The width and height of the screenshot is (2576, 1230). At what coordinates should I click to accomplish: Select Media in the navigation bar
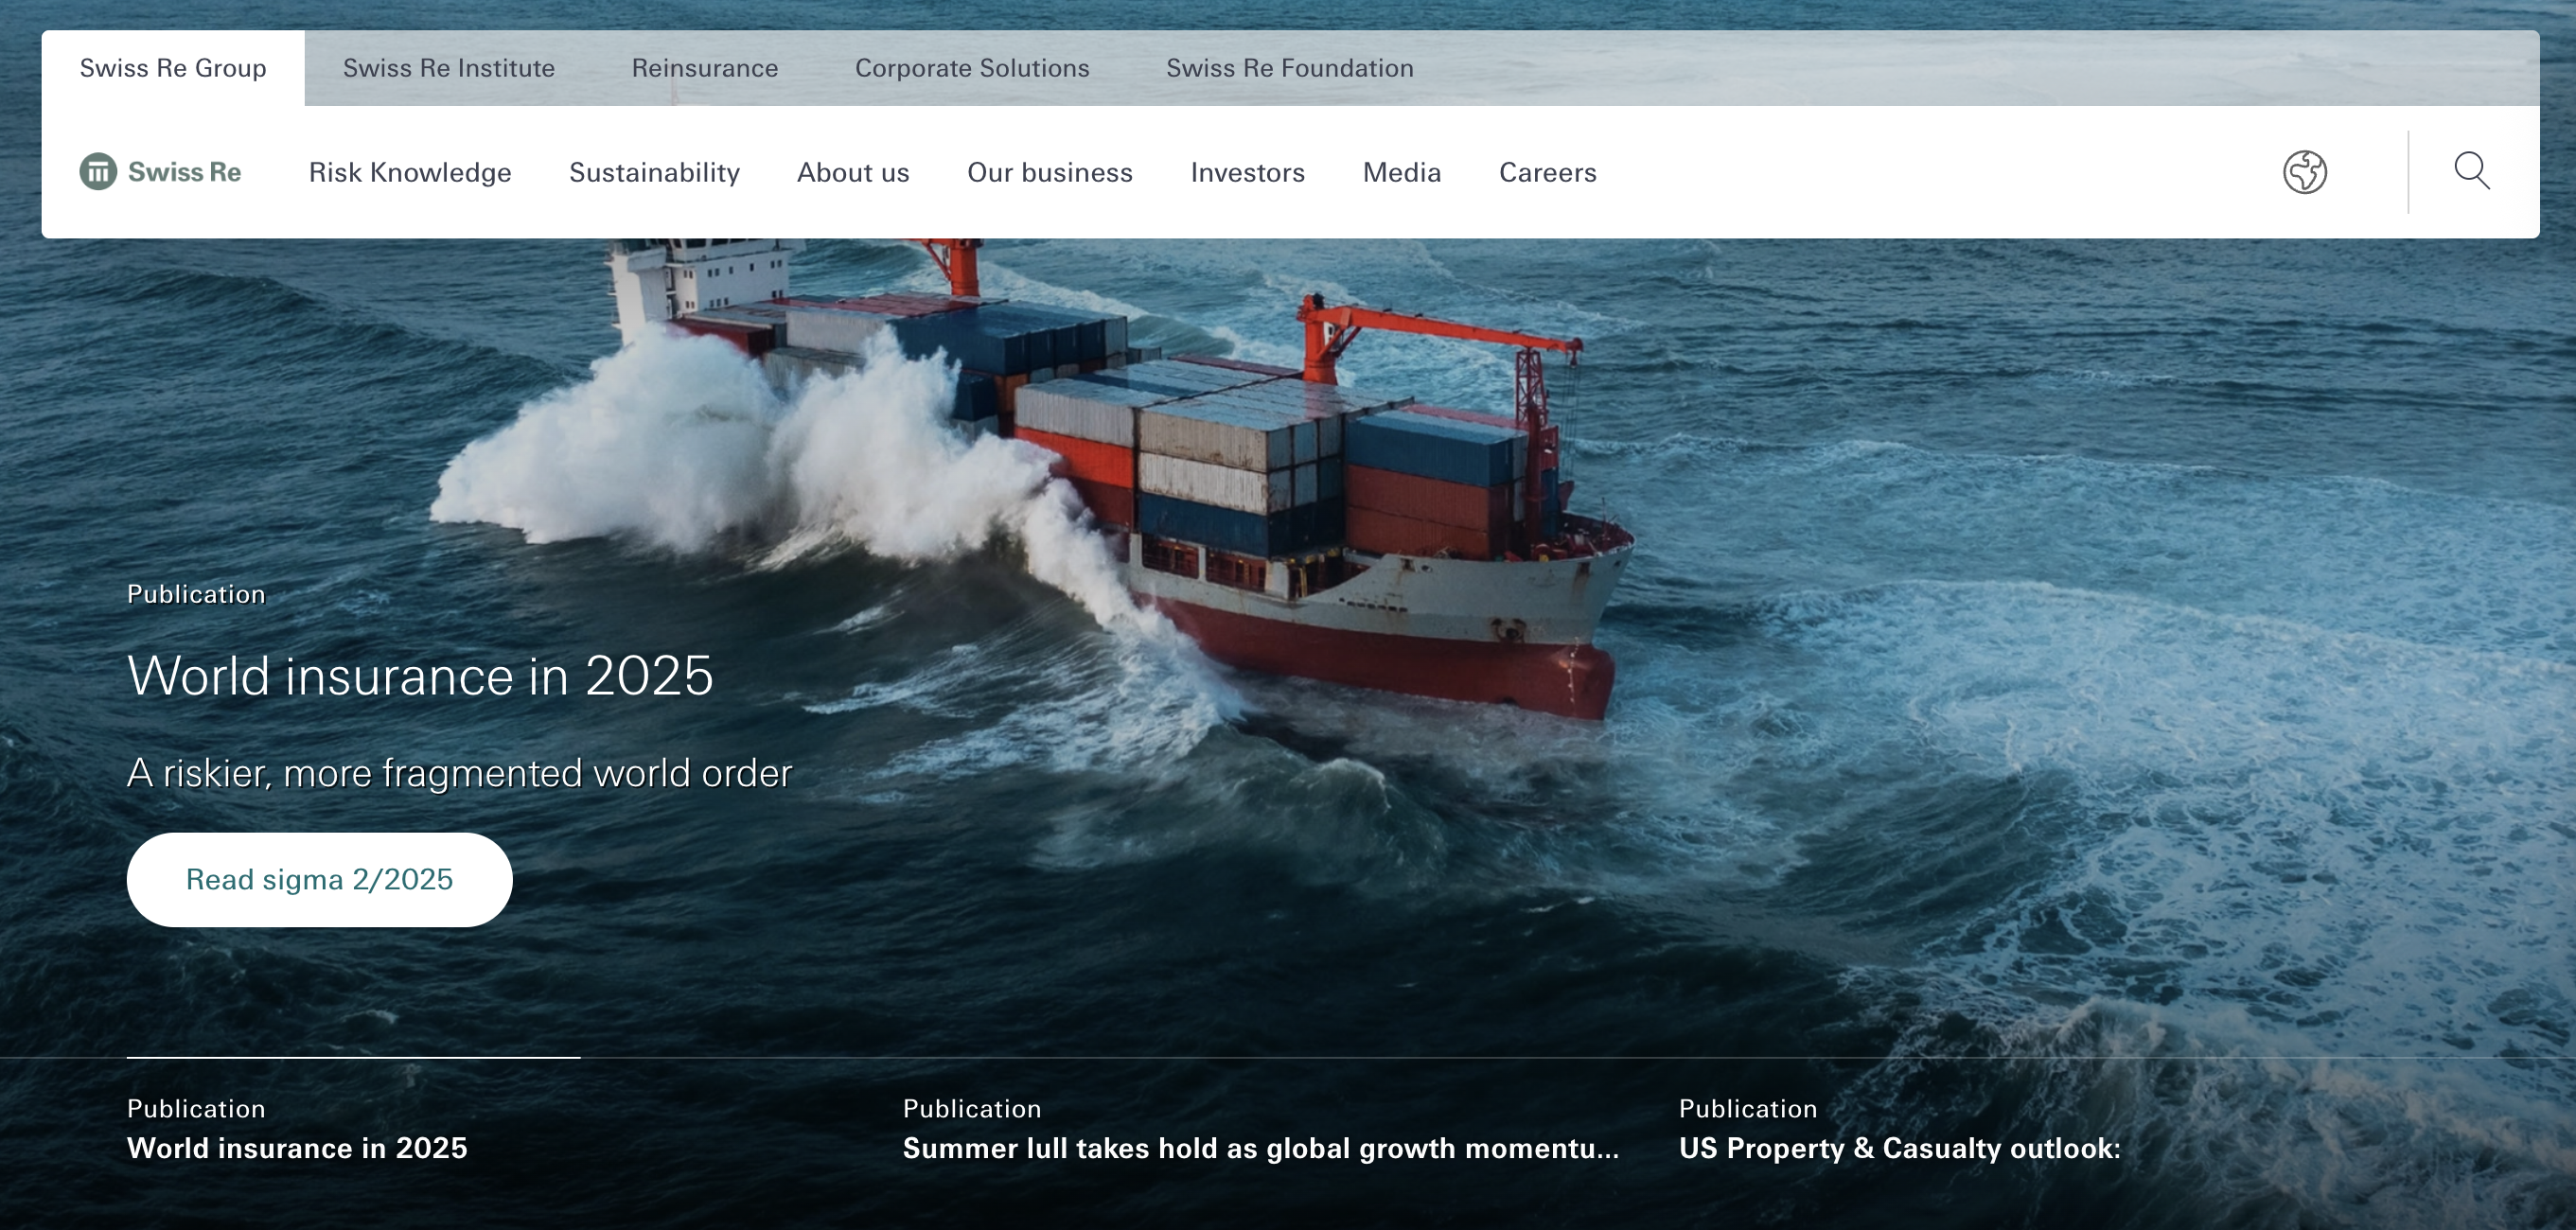tap(1401, 172)
